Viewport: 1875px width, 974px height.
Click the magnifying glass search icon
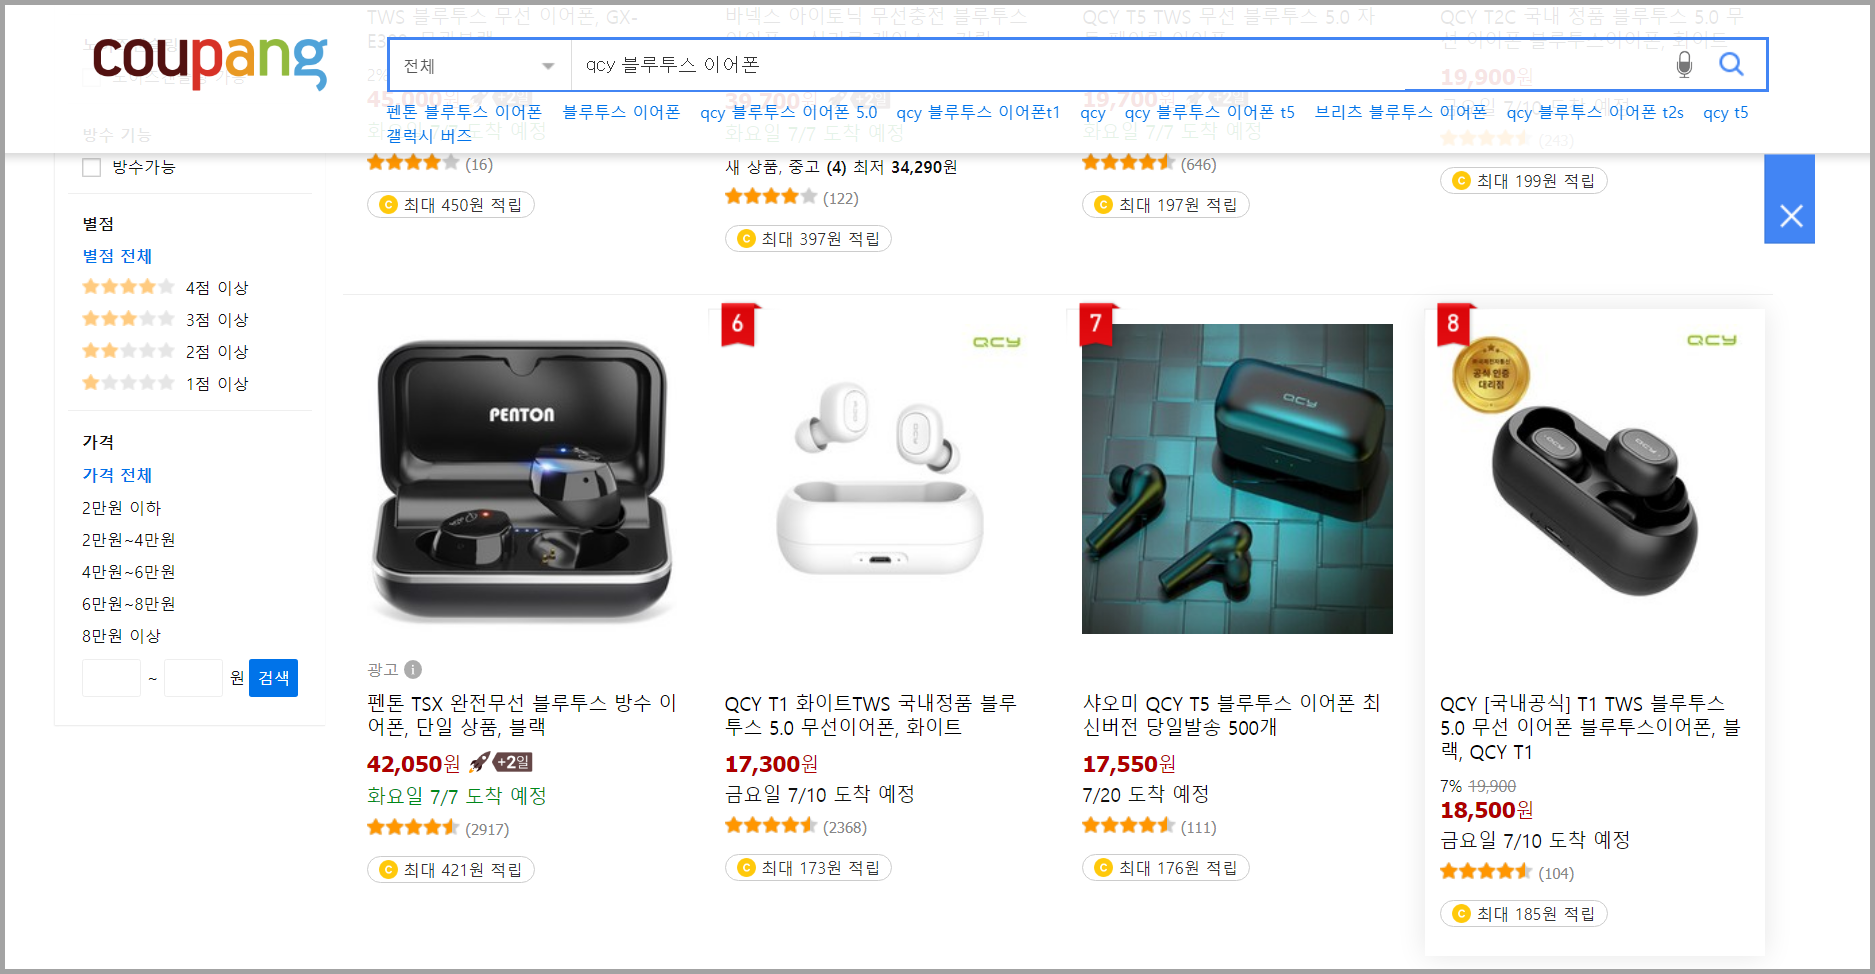(x=1731, y=65)
